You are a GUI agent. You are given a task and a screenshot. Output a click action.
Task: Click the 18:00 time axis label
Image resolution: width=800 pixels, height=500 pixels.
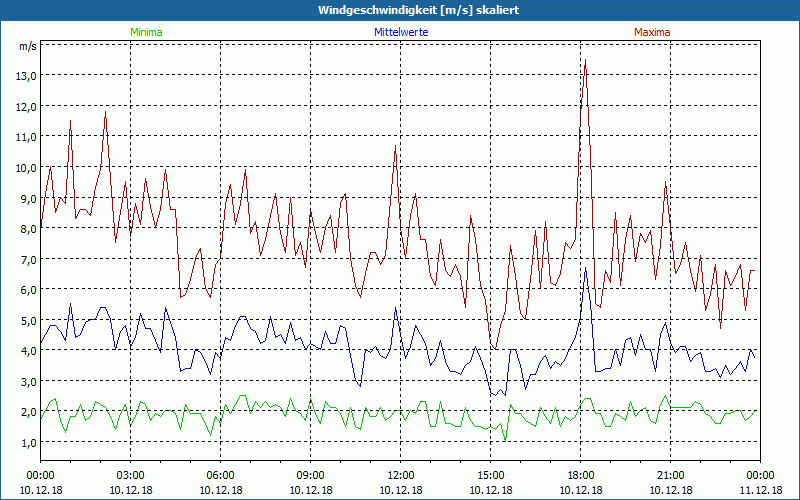(581, 476)
